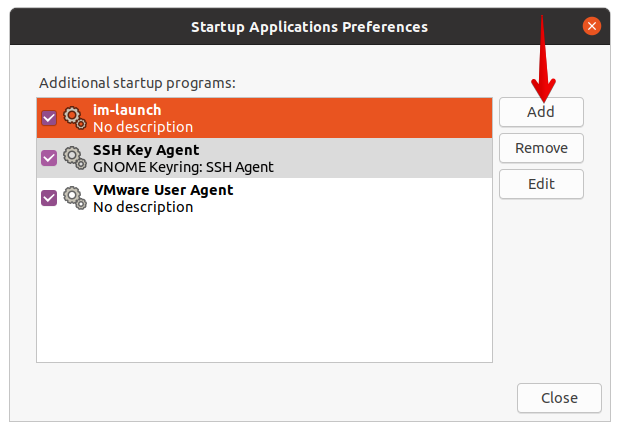Click the Startup Applications Preferences title bar

(309, 27)
